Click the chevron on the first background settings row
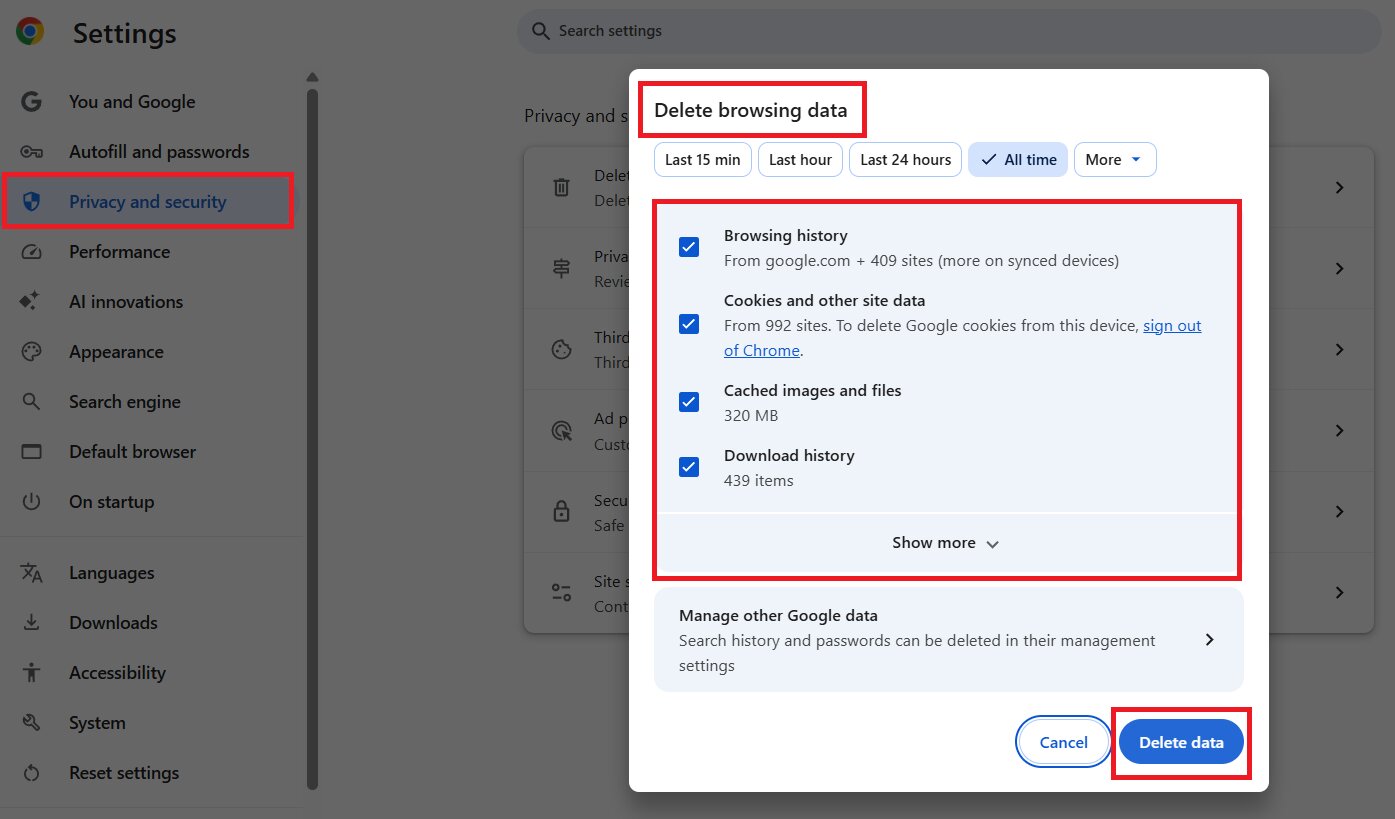Image resolution: width=1395 pixels, height=819 pixels. pos(1339,188)
